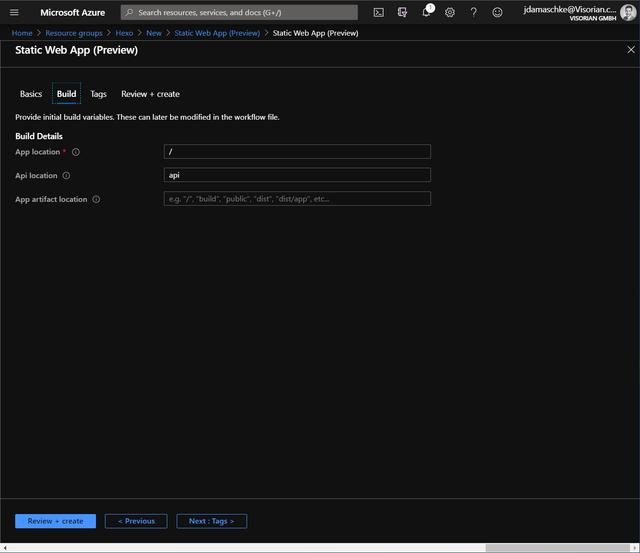
Task: Go to Review + create tab
Action: pyautogui.click(x=150, y=94)
